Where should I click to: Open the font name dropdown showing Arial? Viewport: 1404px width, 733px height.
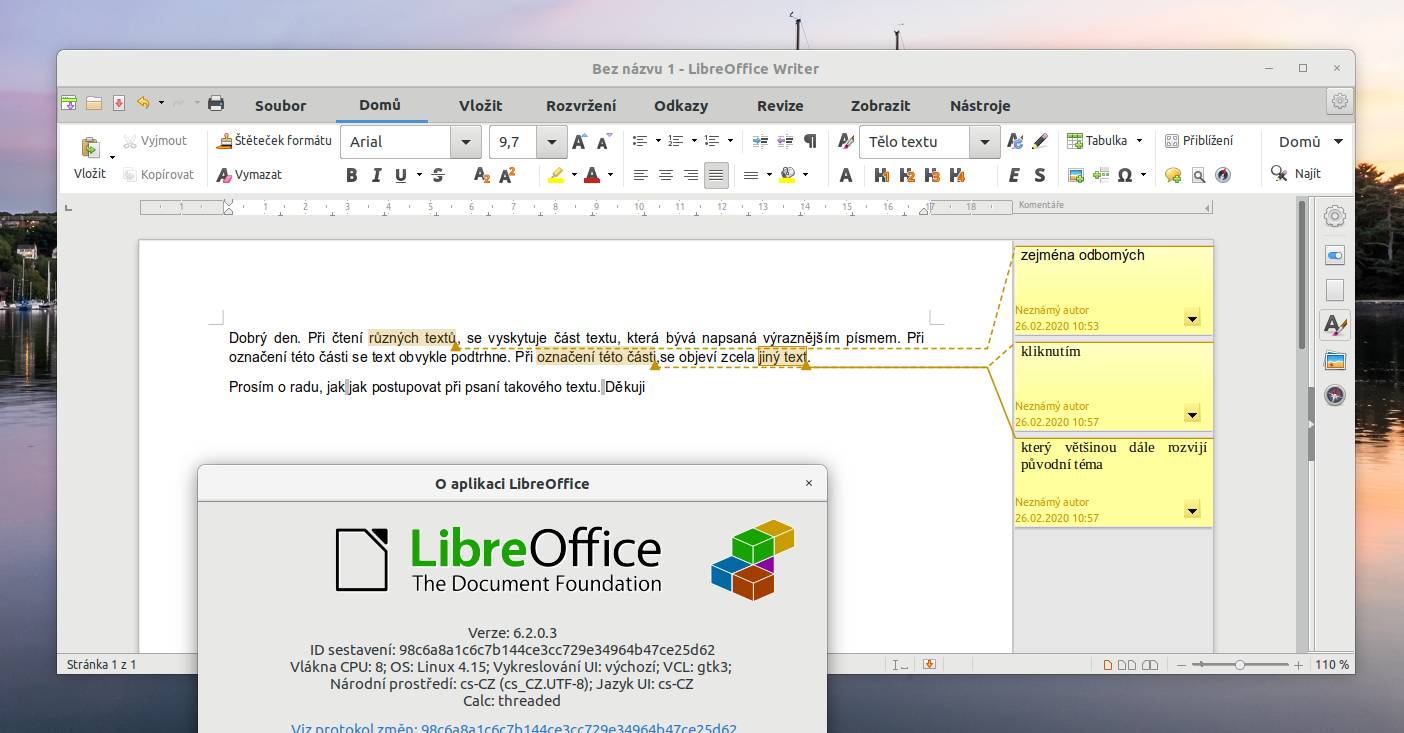click(x=465, y=142)
